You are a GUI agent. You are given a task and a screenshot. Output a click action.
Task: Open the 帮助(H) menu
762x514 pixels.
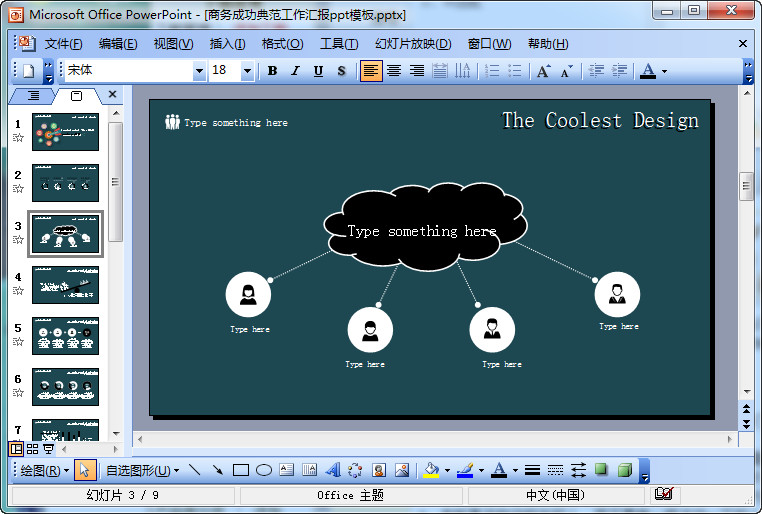(548, 44)
